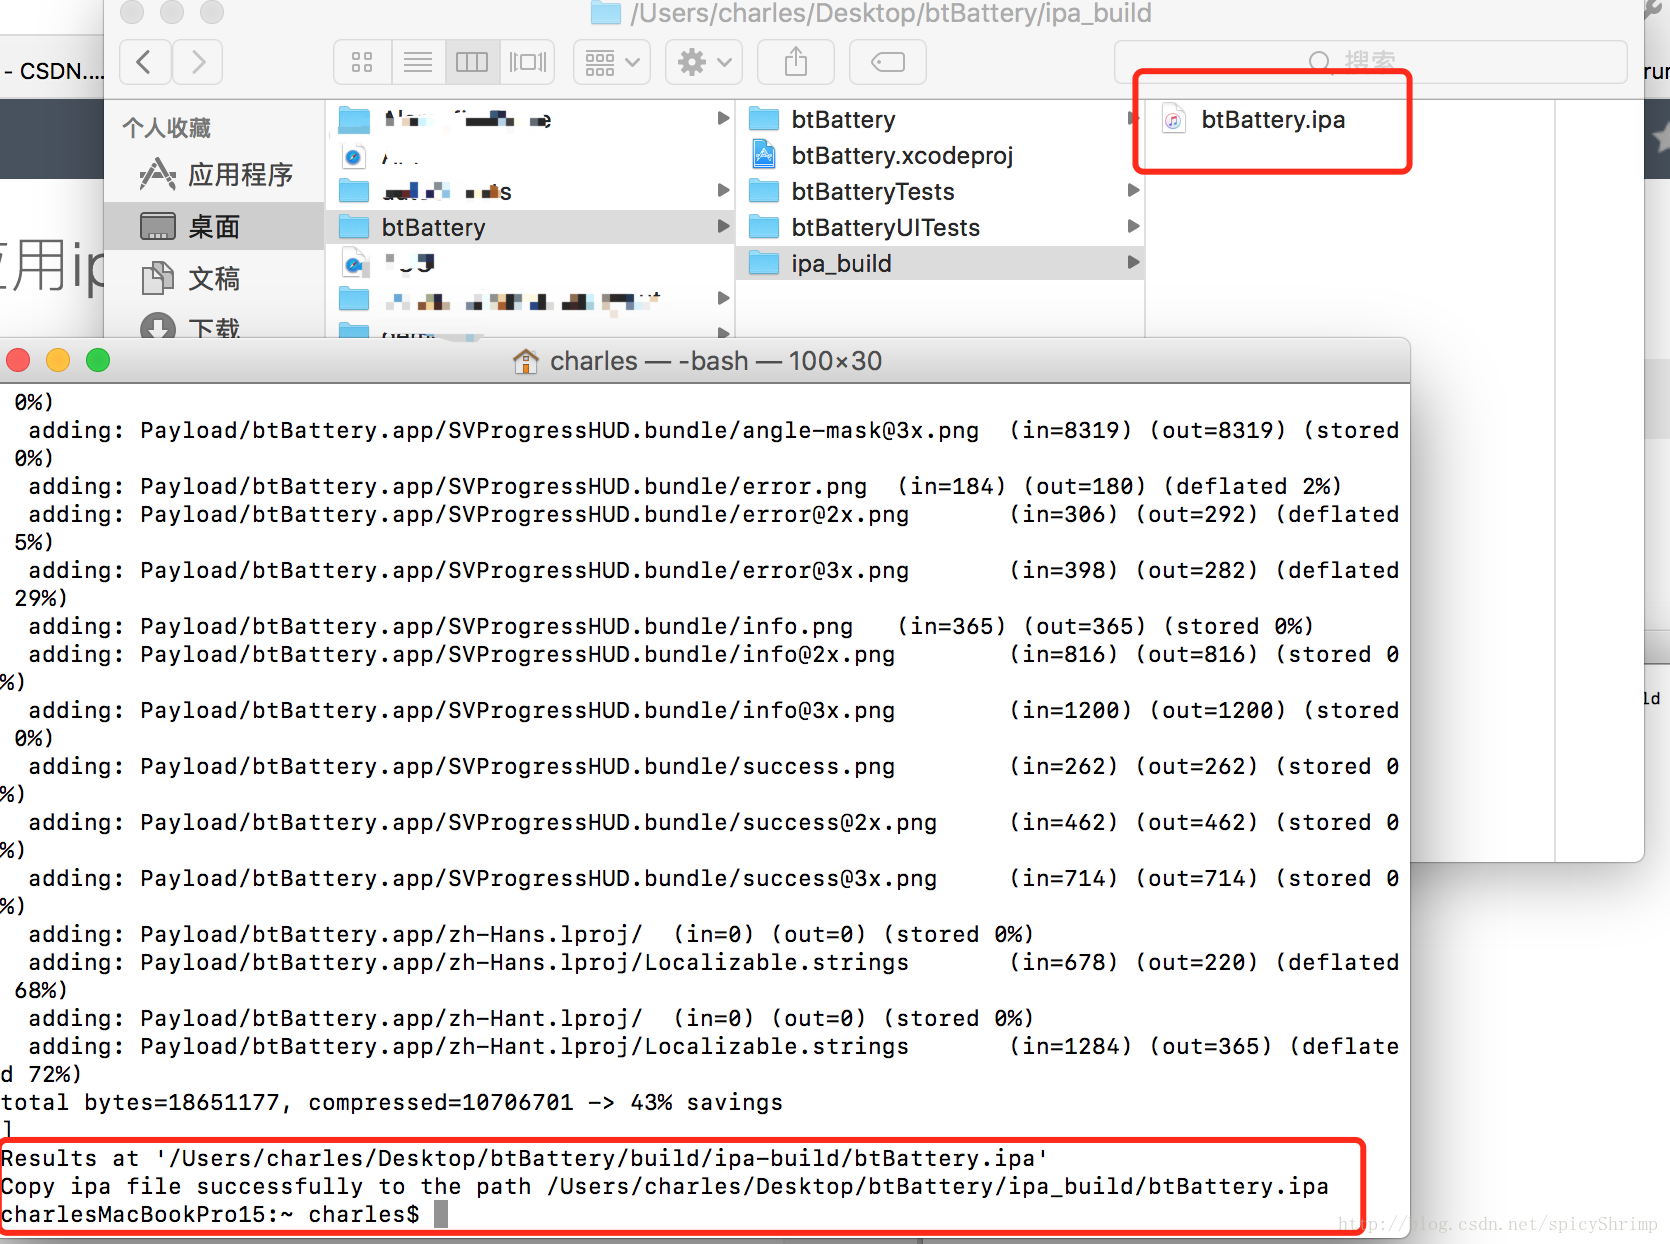Switch Finder to list view
This screenshot has width=1670, height=1244.
pyautogui.click(x=418, y=62)
